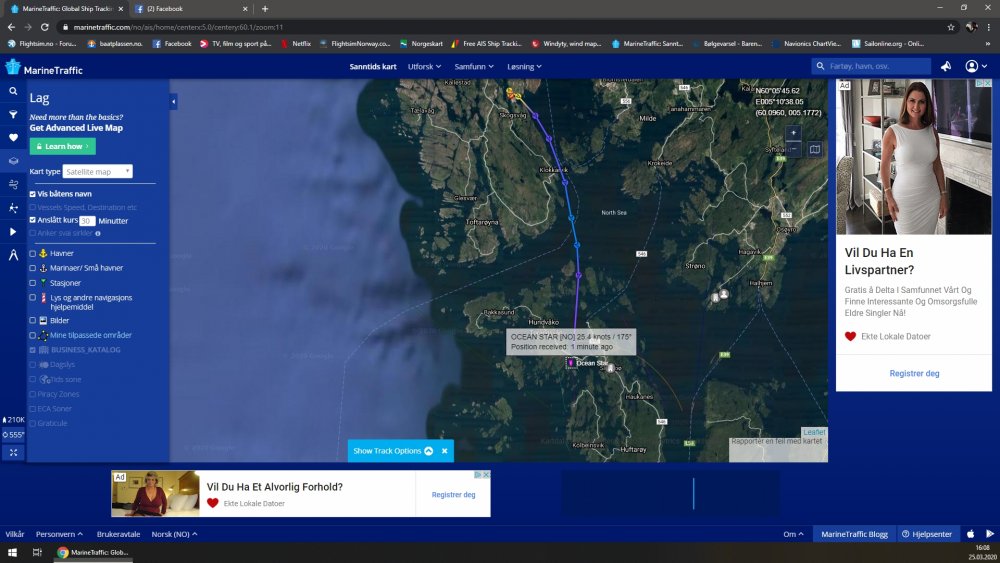Screen dimensions: 1000x563
Task: Enable Lys og andre navigasjons hjelpemiddel checkbox
Action: coord(33,298)
